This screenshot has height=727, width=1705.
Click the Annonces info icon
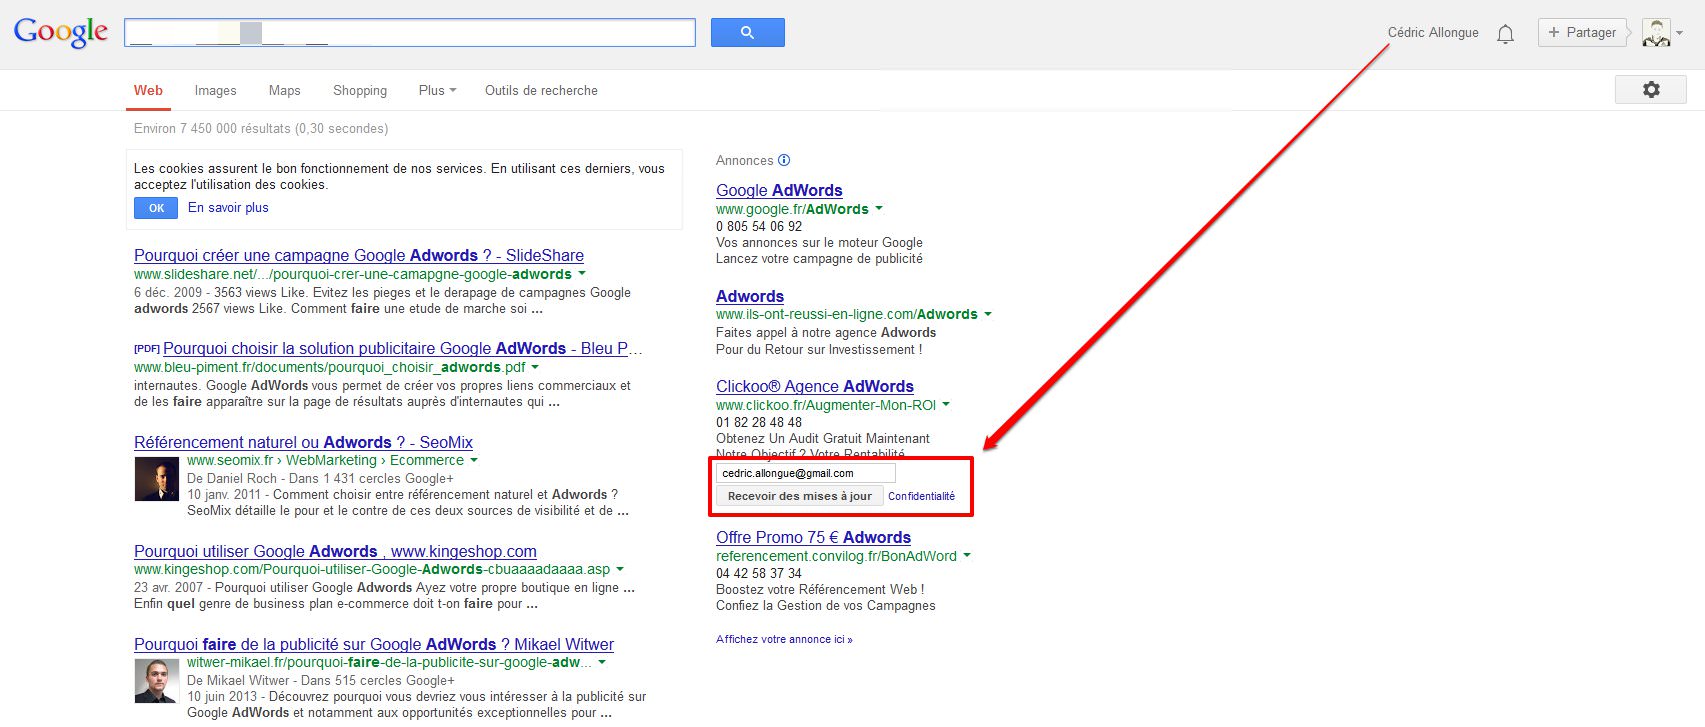coord(784,160)
